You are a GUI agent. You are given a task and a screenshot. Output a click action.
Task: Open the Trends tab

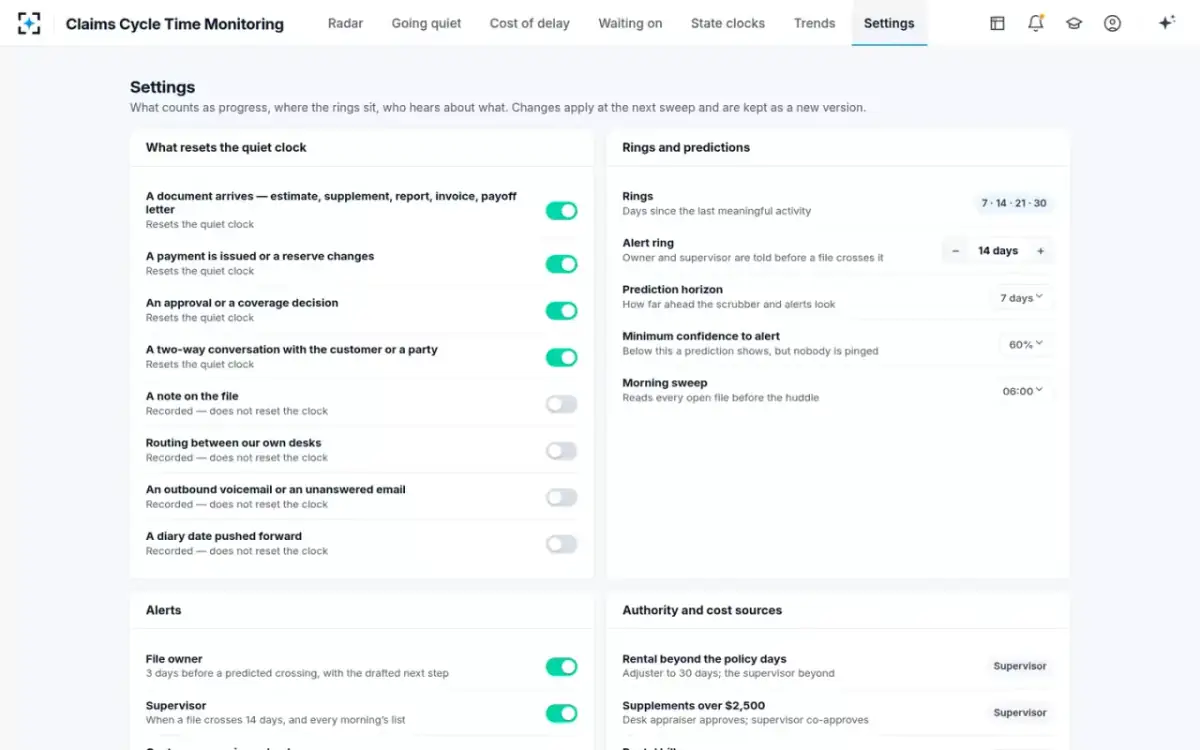[x=814, y=23]
